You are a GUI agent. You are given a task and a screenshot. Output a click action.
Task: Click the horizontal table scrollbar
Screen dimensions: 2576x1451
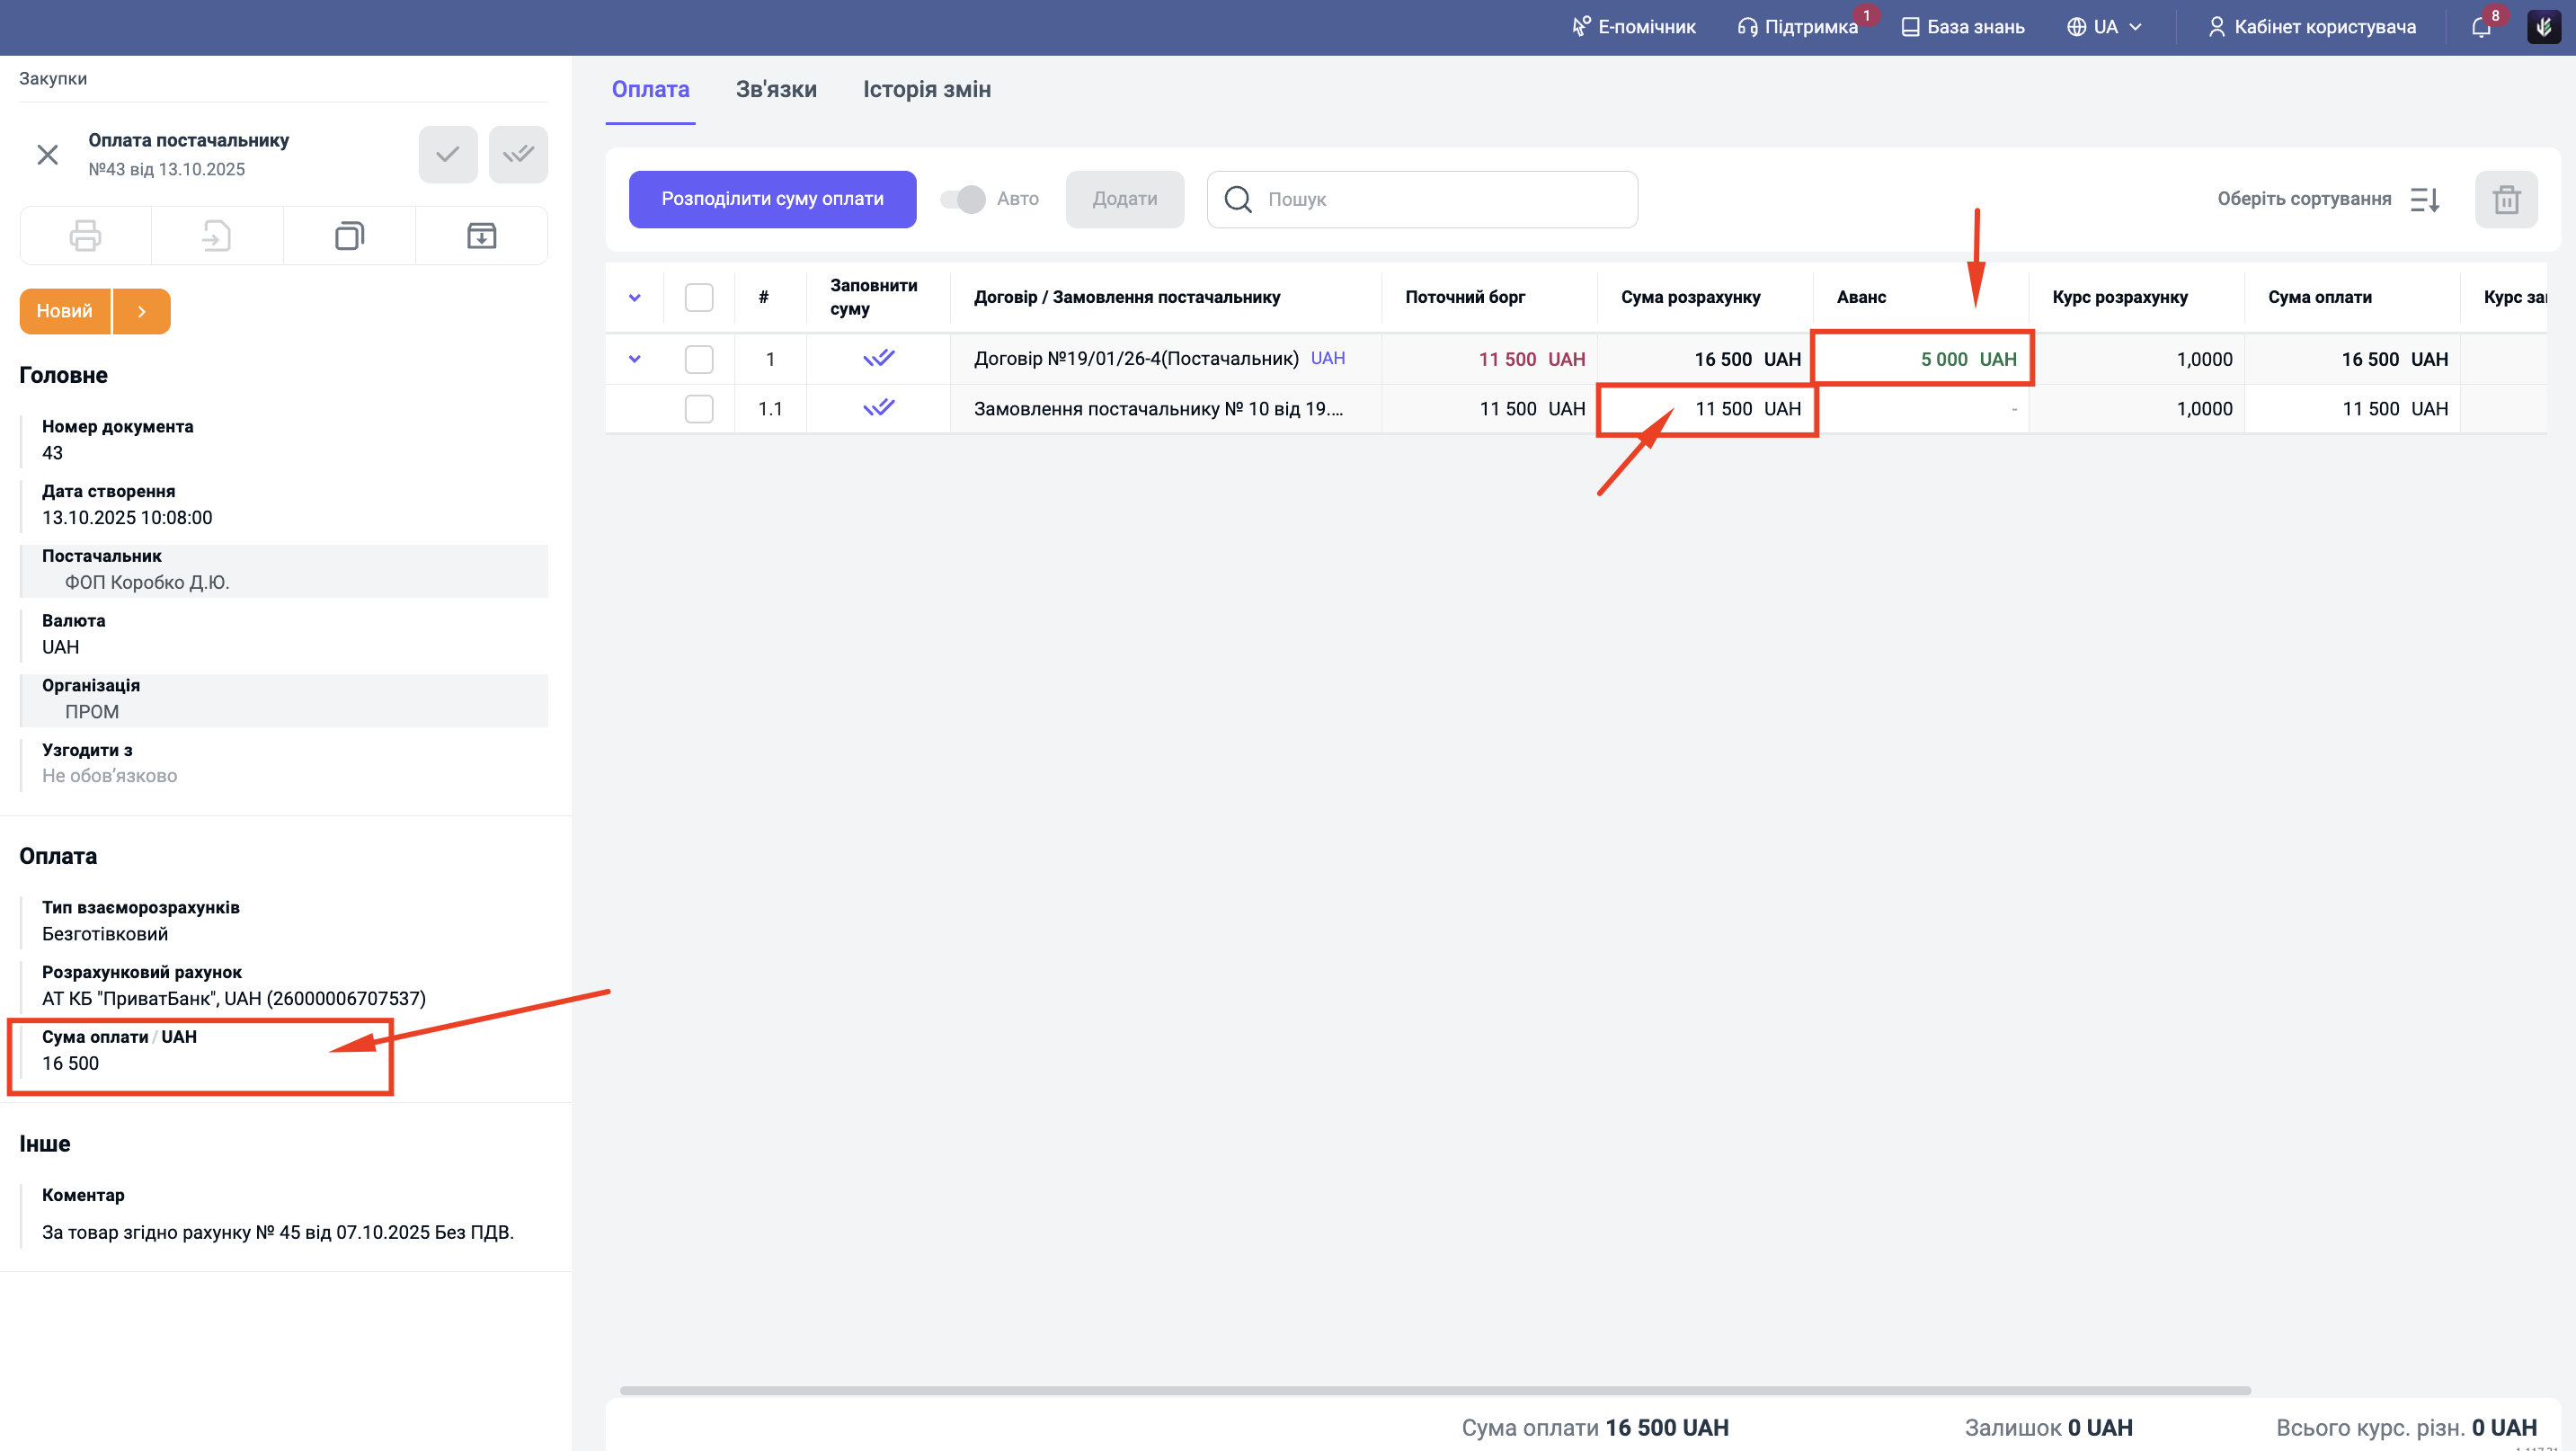click(1434, 1390)
